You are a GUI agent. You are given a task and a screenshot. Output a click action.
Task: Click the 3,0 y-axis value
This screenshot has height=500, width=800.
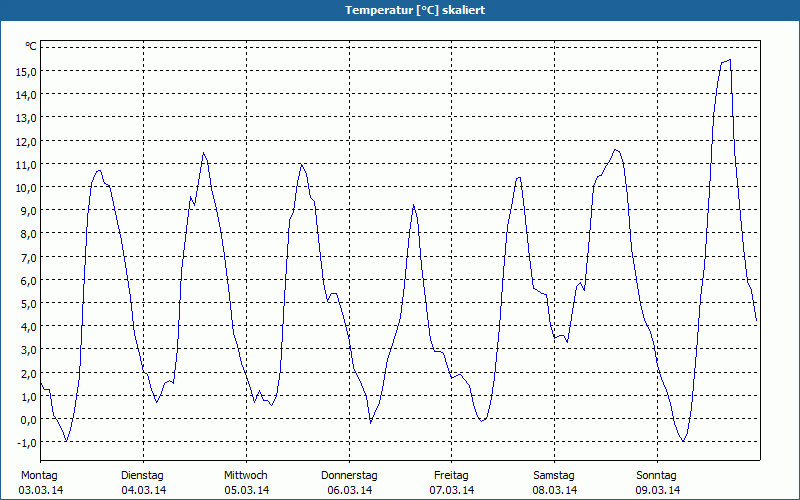coord(29,350)
